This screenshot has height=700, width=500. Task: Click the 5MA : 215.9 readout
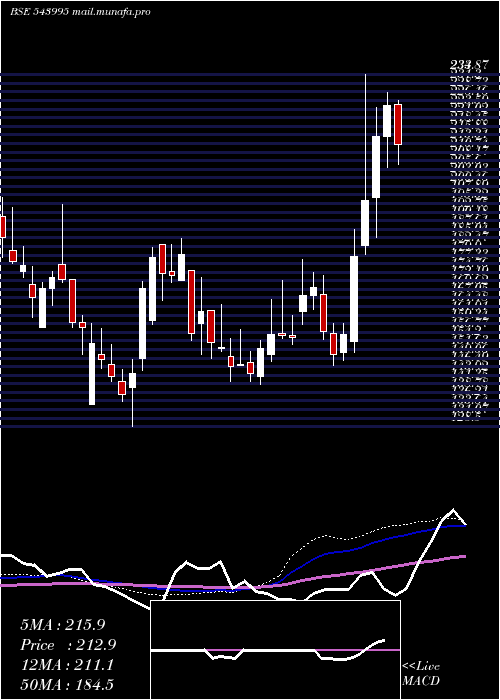point(63,625)
